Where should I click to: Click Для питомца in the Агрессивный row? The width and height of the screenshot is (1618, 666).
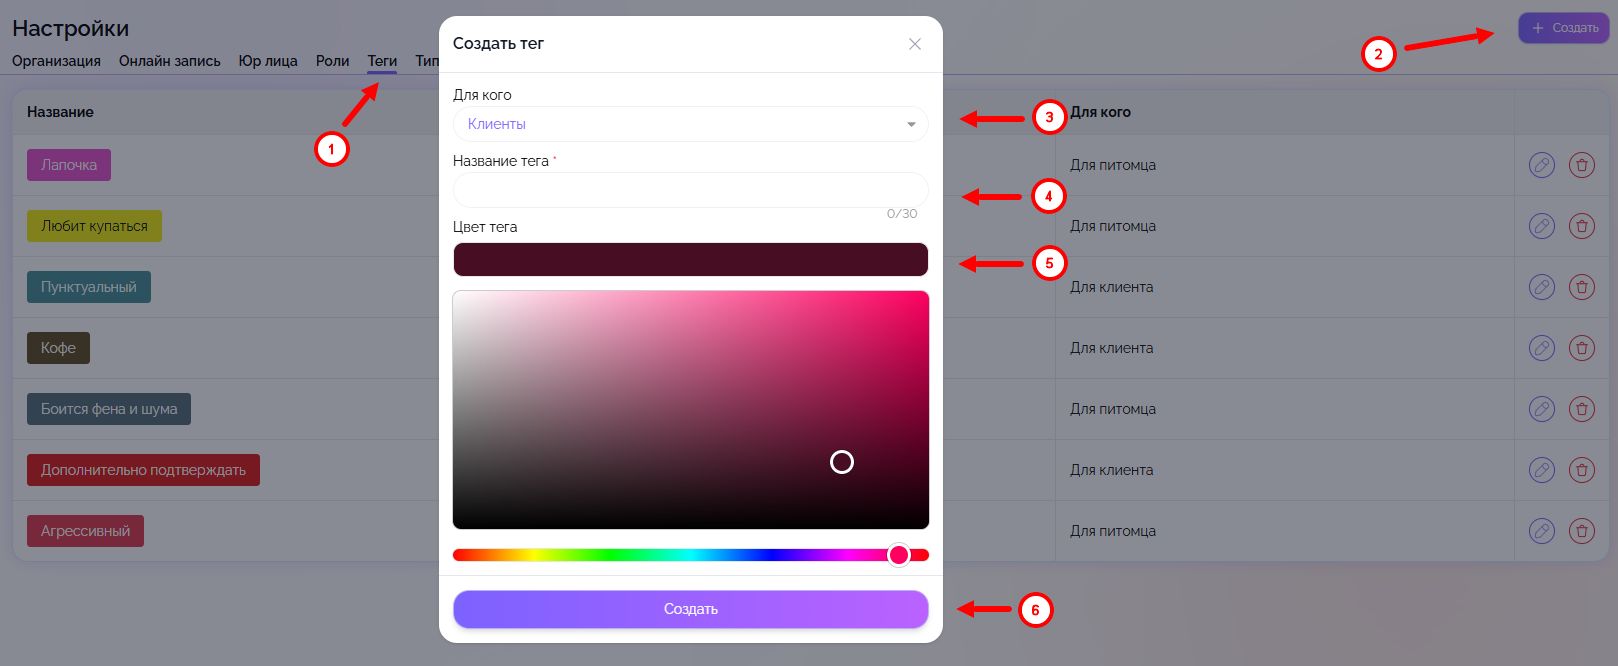(1113, 531)
